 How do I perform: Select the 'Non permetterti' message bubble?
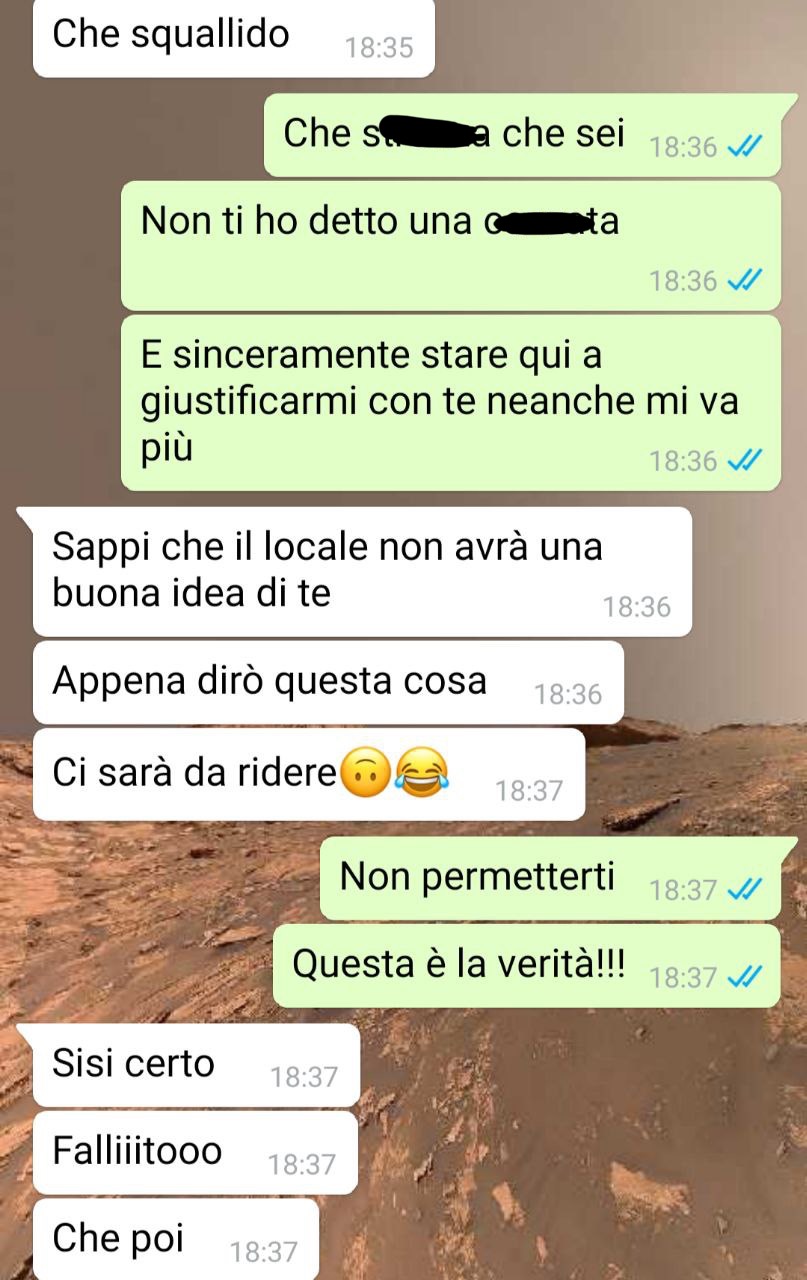550,879
